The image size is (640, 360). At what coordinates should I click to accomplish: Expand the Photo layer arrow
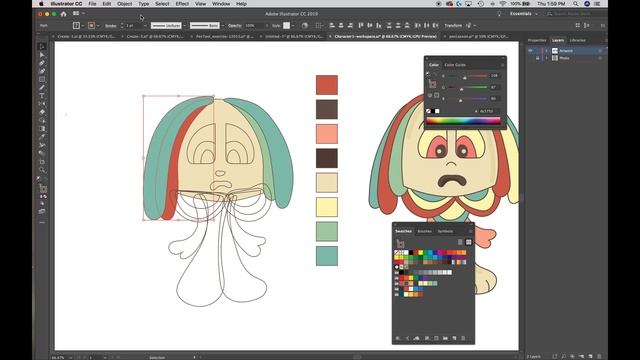547,58
